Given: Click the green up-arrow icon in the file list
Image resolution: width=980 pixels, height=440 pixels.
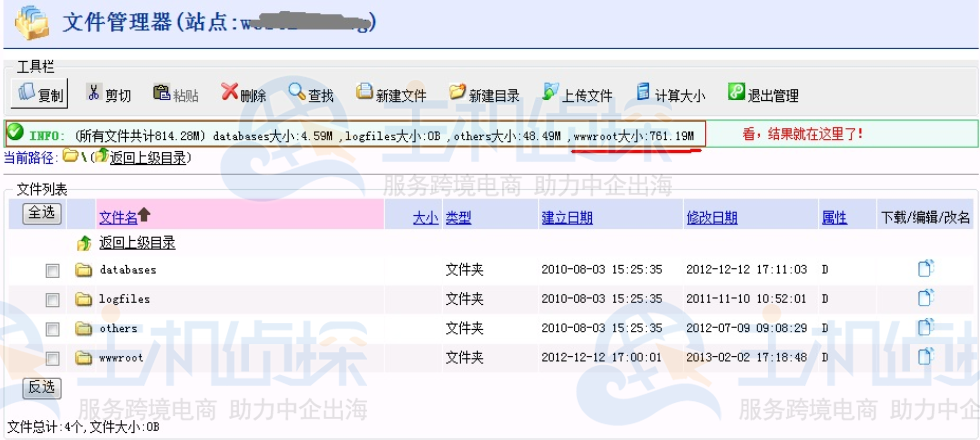Looking at the screenshot, I should pos(84,243).
